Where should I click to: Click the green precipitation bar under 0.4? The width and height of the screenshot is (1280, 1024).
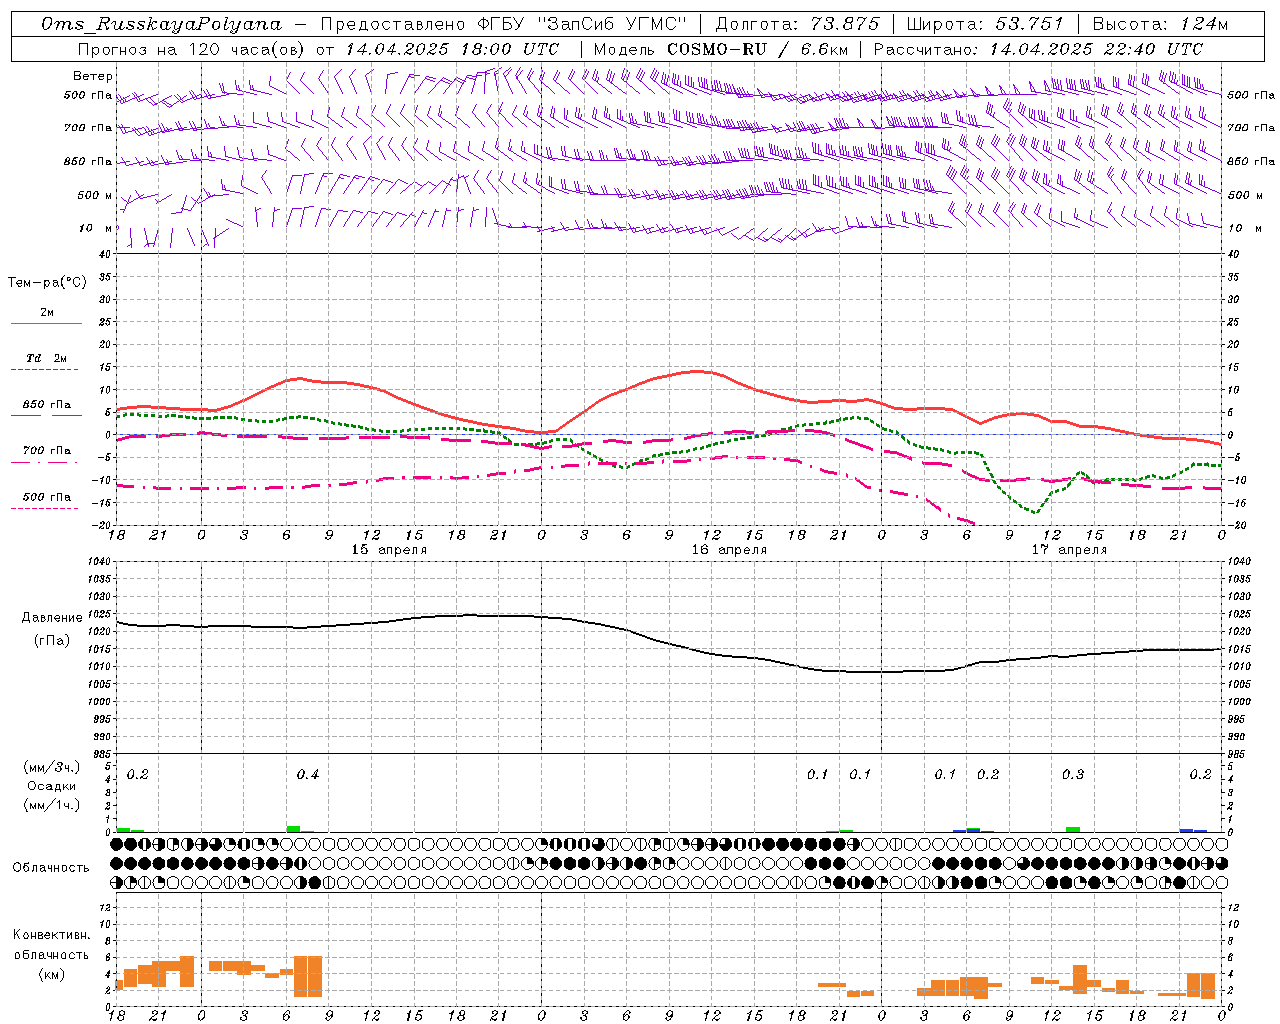pyautogui.click(x=294, y=829)
